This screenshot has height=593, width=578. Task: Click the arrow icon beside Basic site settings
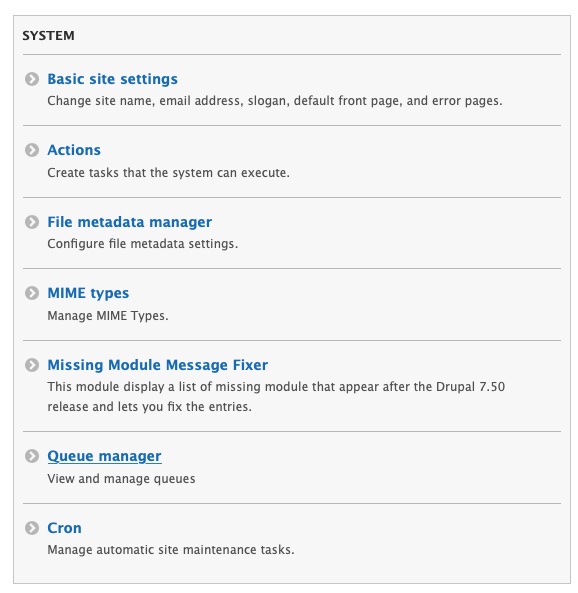click(32, 79)
